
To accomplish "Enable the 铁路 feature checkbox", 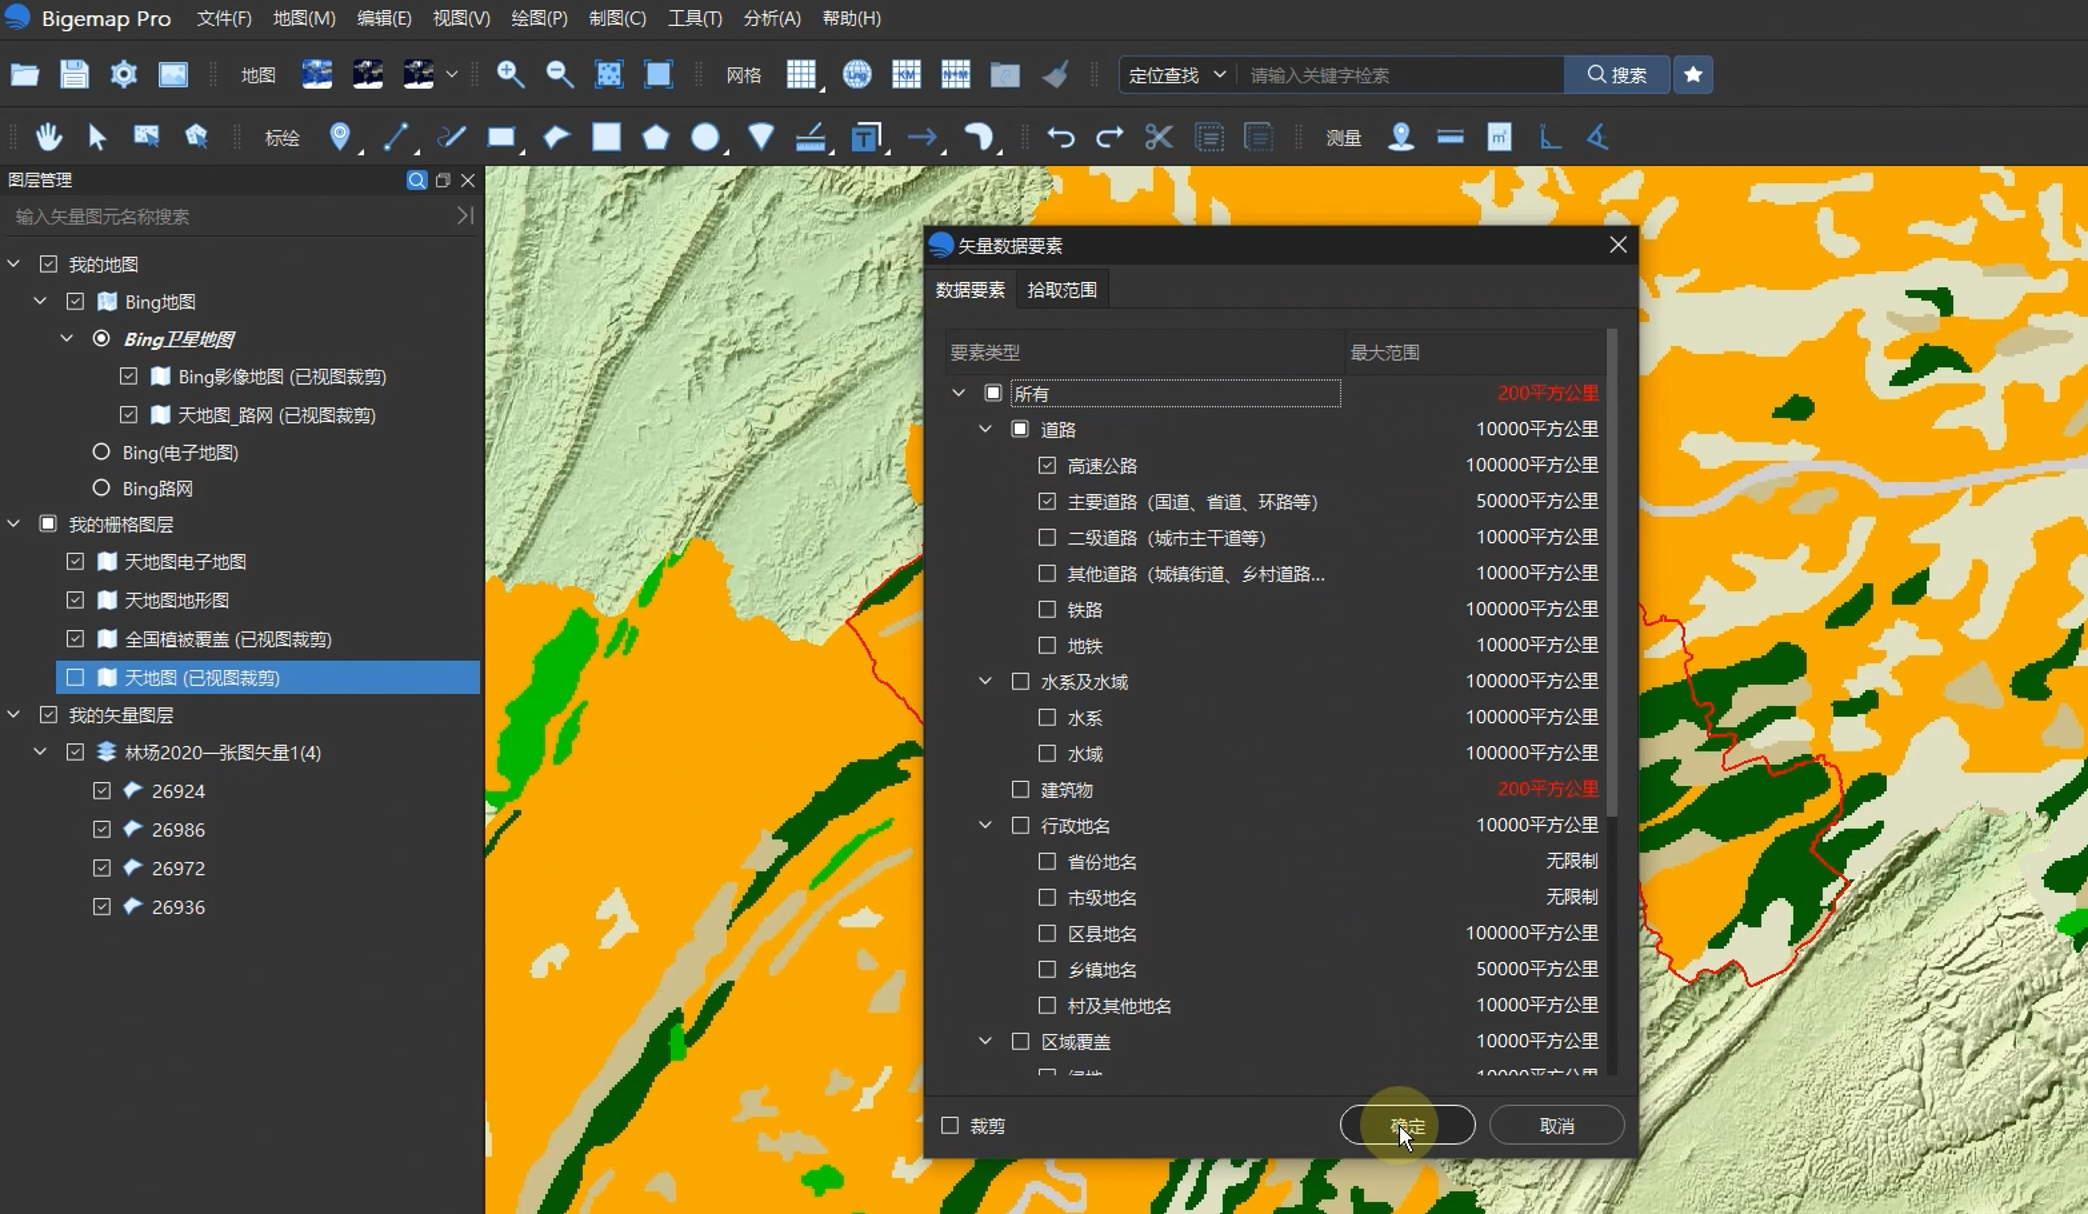I will pyautogui.click(x=1046, y=609).
